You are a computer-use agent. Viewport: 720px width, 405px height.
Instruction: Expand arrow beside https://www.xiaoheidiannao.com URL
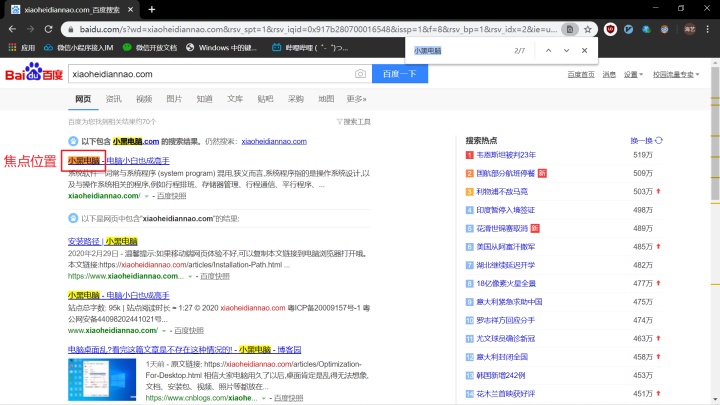pyautogui.click(x=190, y=276)
